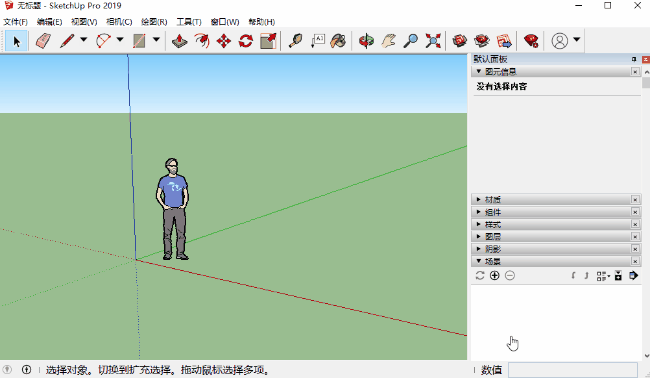
Task: Open the 视图(V) menu
Action: [84, 22]
